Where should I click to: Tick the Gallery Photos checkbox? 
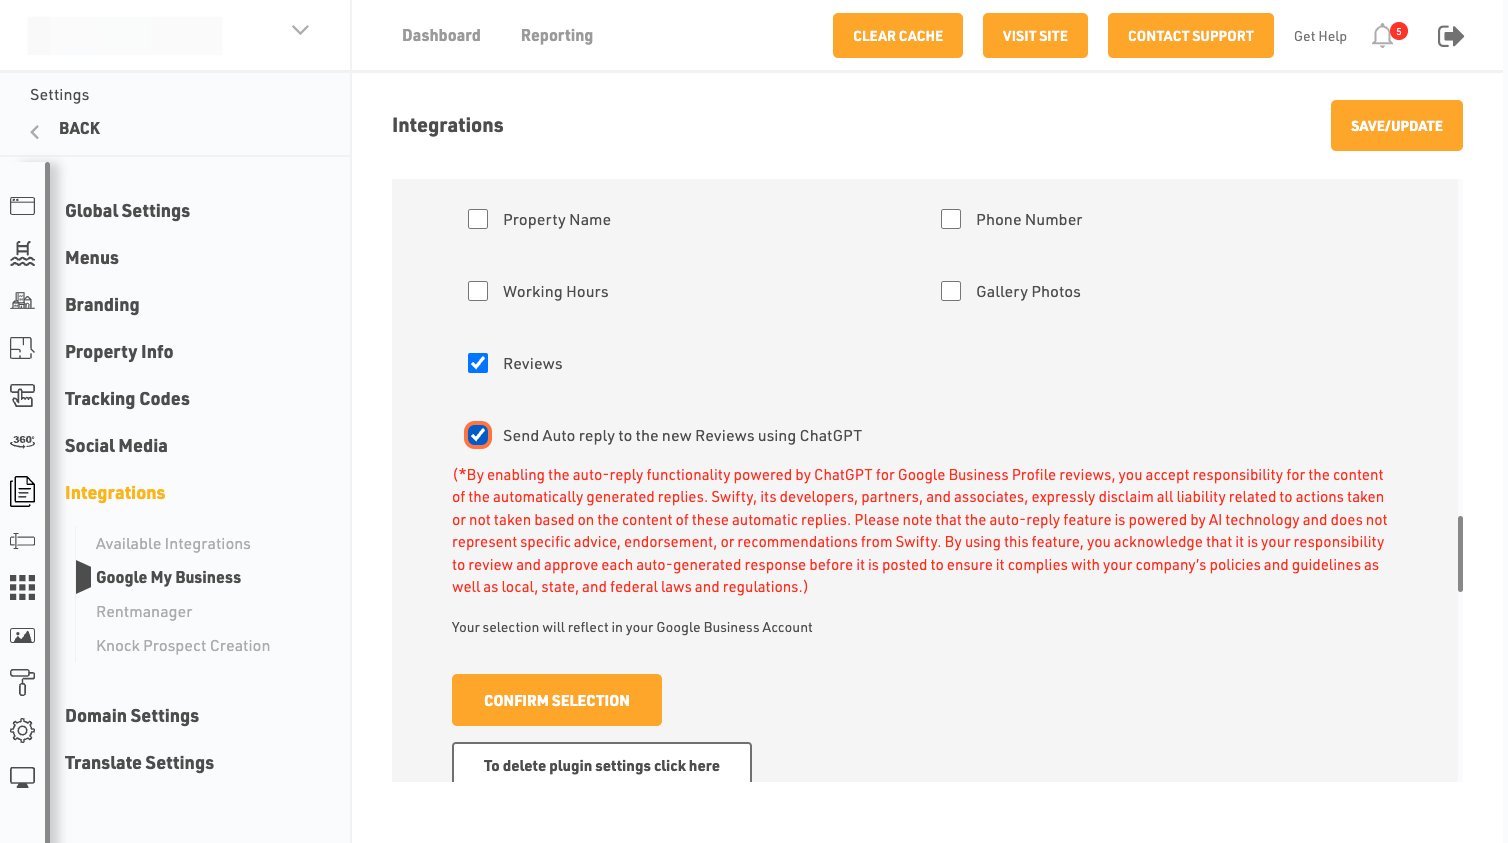coord(951,291)
